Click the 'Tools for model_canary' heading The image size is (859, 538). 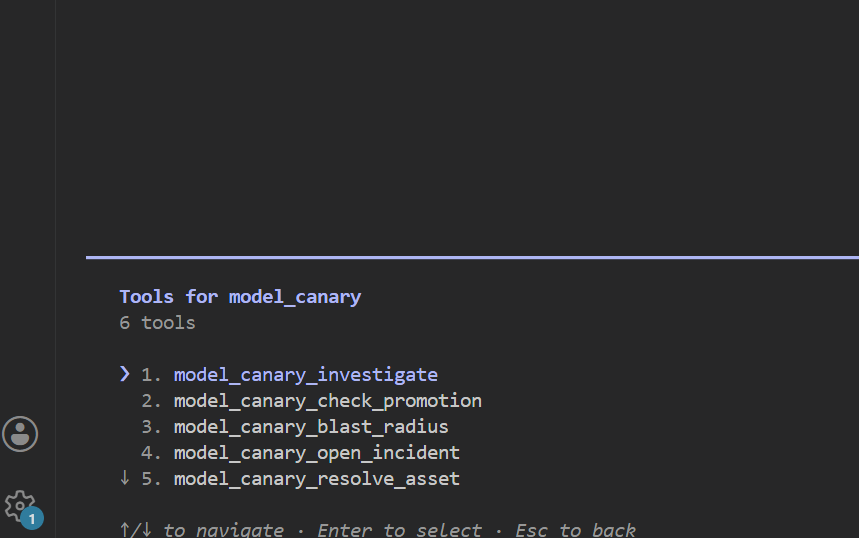(x=240, y=297)
